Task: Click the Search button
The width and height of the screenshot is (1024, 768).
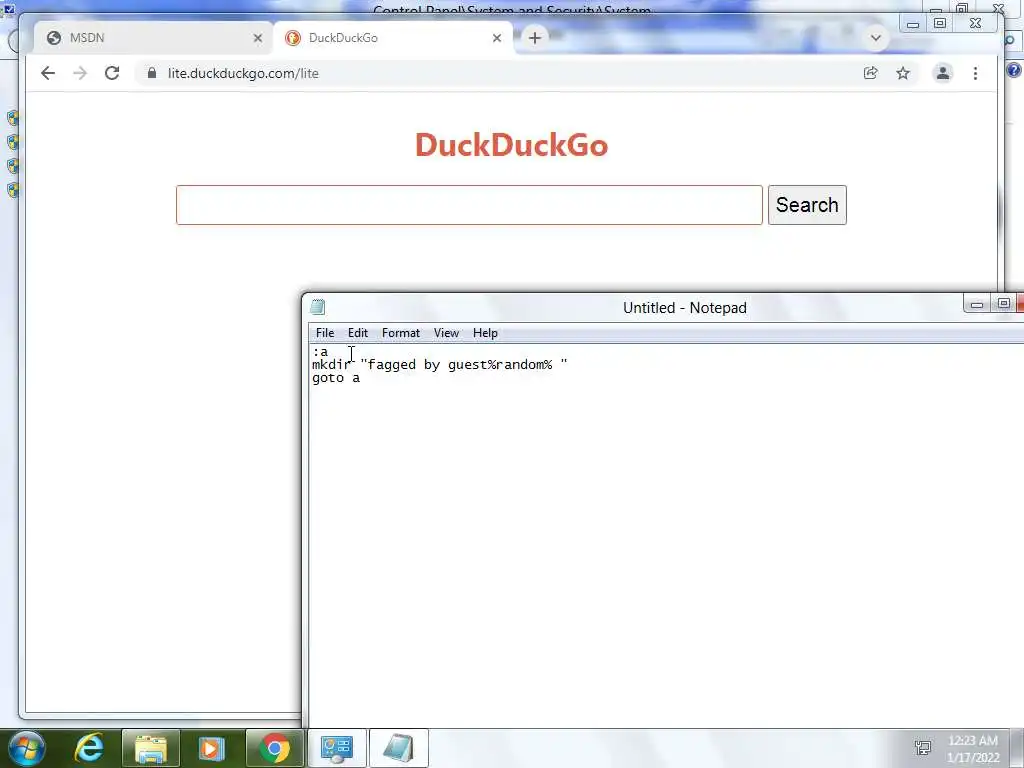Action: tap(807, 205)
